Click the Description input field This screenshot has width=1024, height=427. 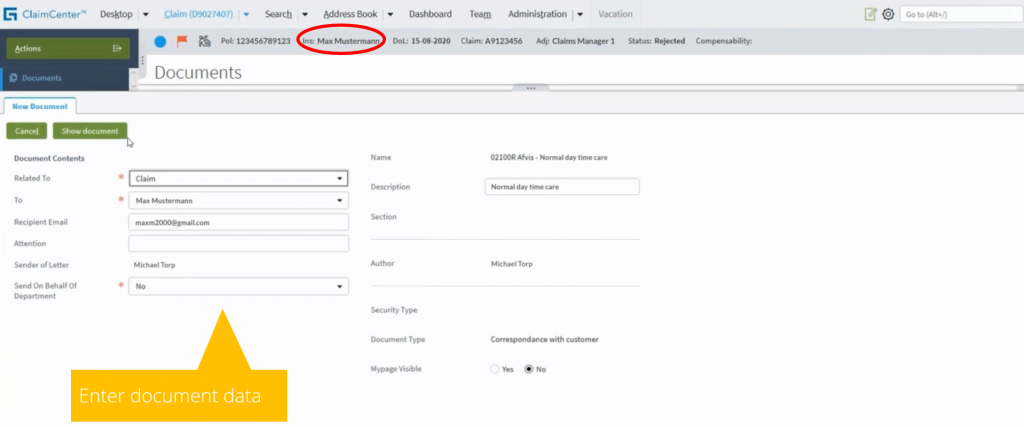pyautogui.click(x=562, y=187)
